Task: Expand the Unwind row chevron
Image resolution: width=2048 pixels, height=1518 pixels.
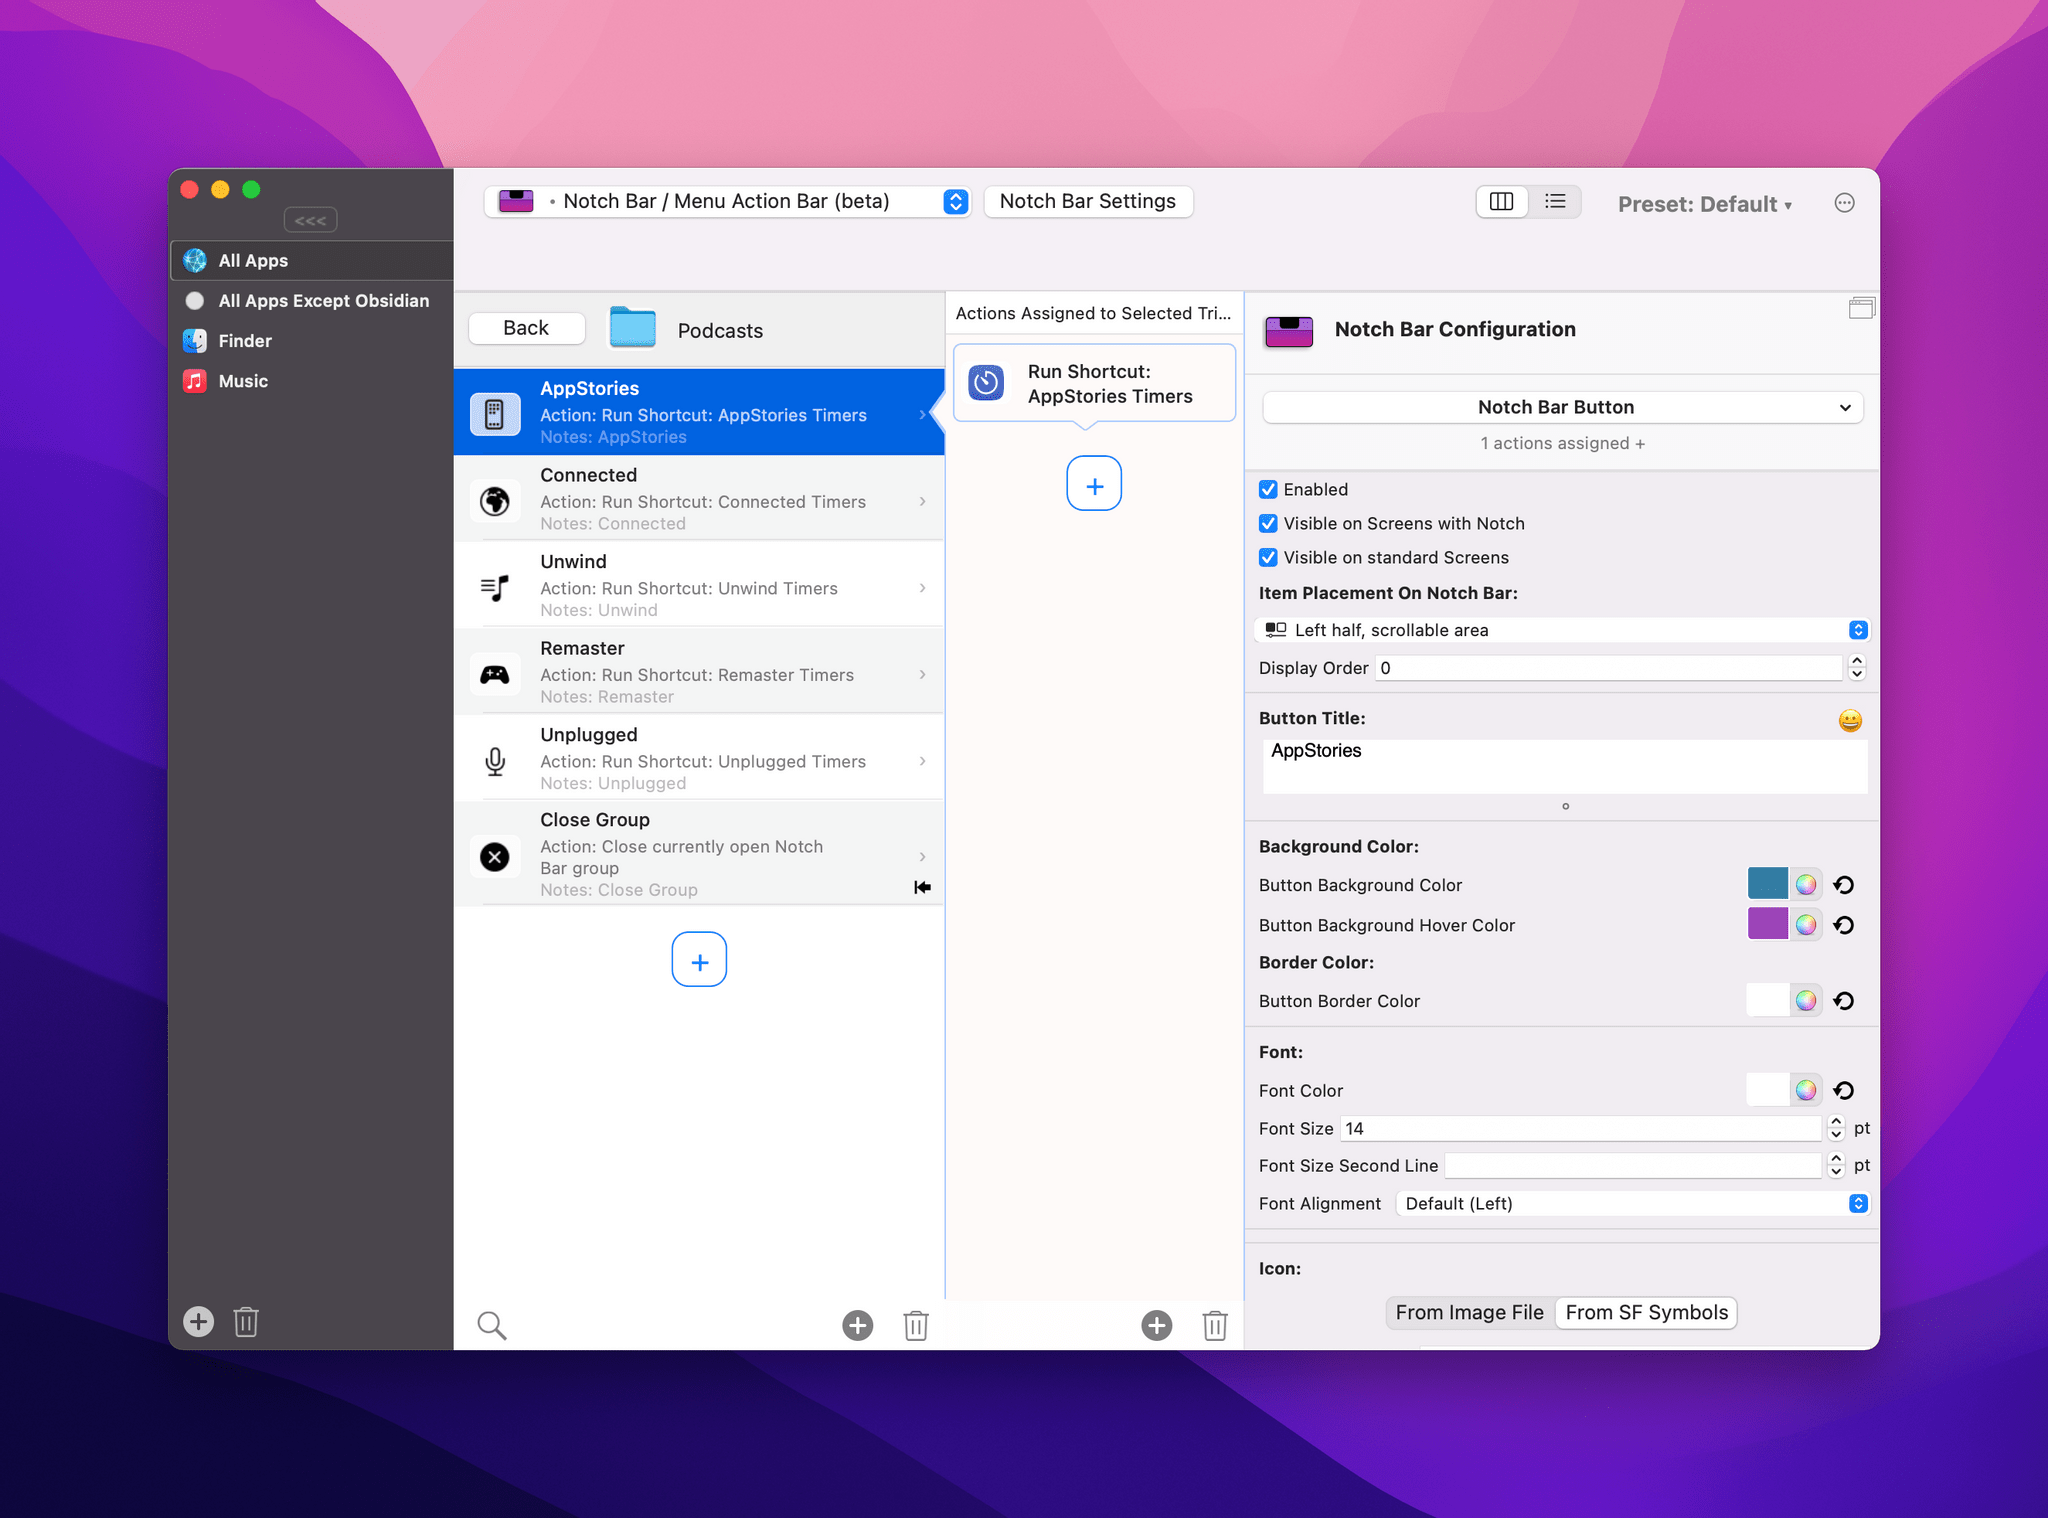Action: tap(922, 588)
